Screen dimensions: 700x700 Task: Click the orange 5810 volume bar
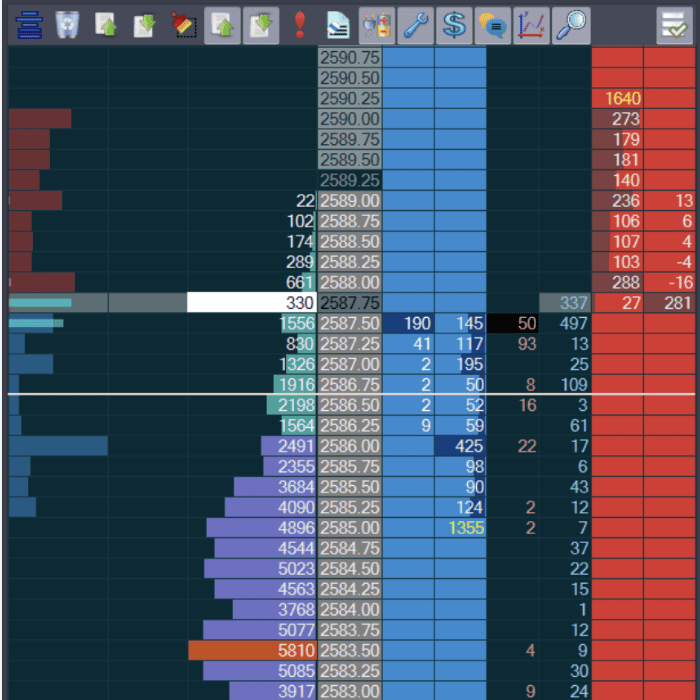[252, 650]
